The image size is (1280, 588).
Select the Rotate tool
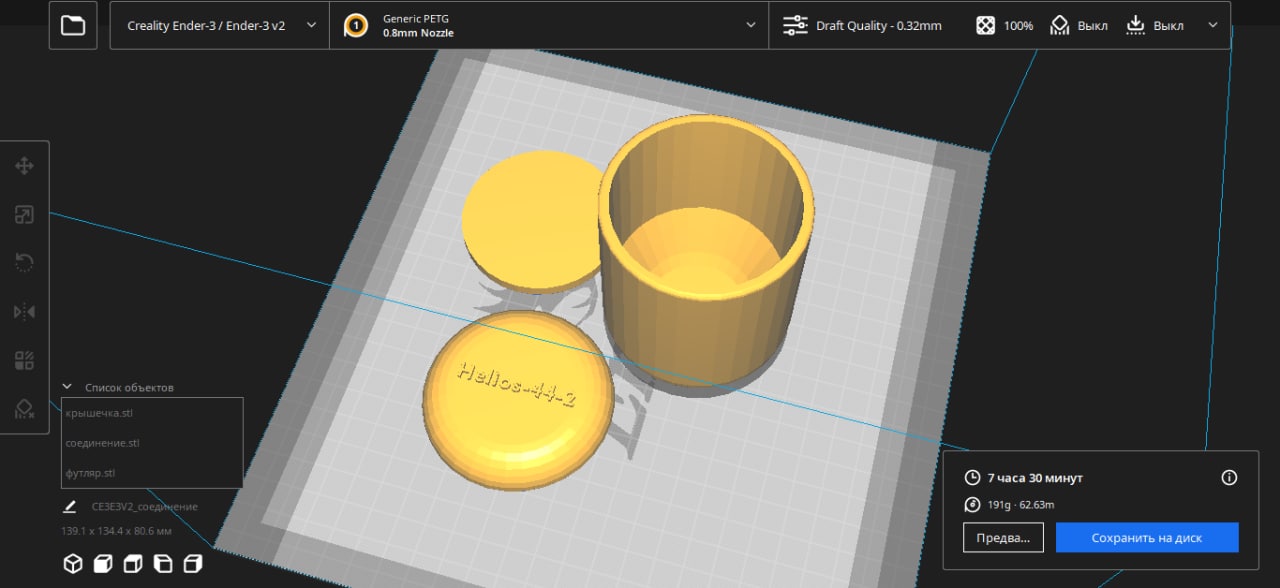pos(25,263)
